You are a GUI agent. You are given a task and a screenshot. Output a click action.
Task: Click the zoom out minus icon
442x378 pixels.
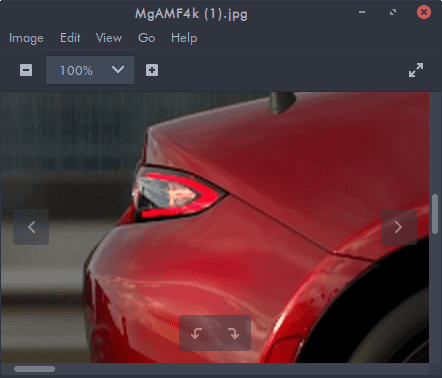(26, 70)
